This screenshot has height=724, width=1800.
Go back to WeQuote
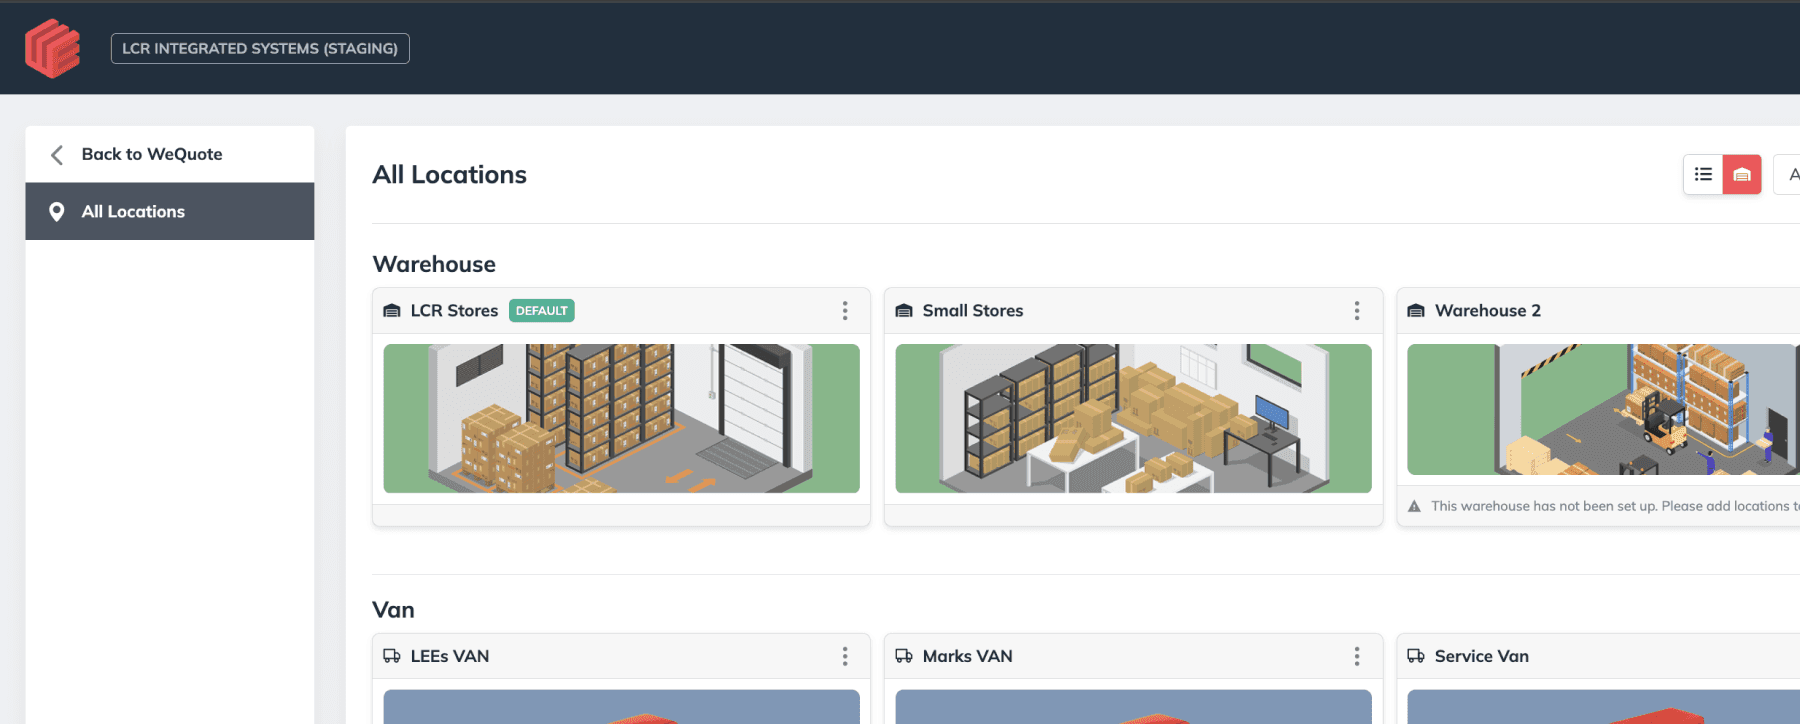170,154
